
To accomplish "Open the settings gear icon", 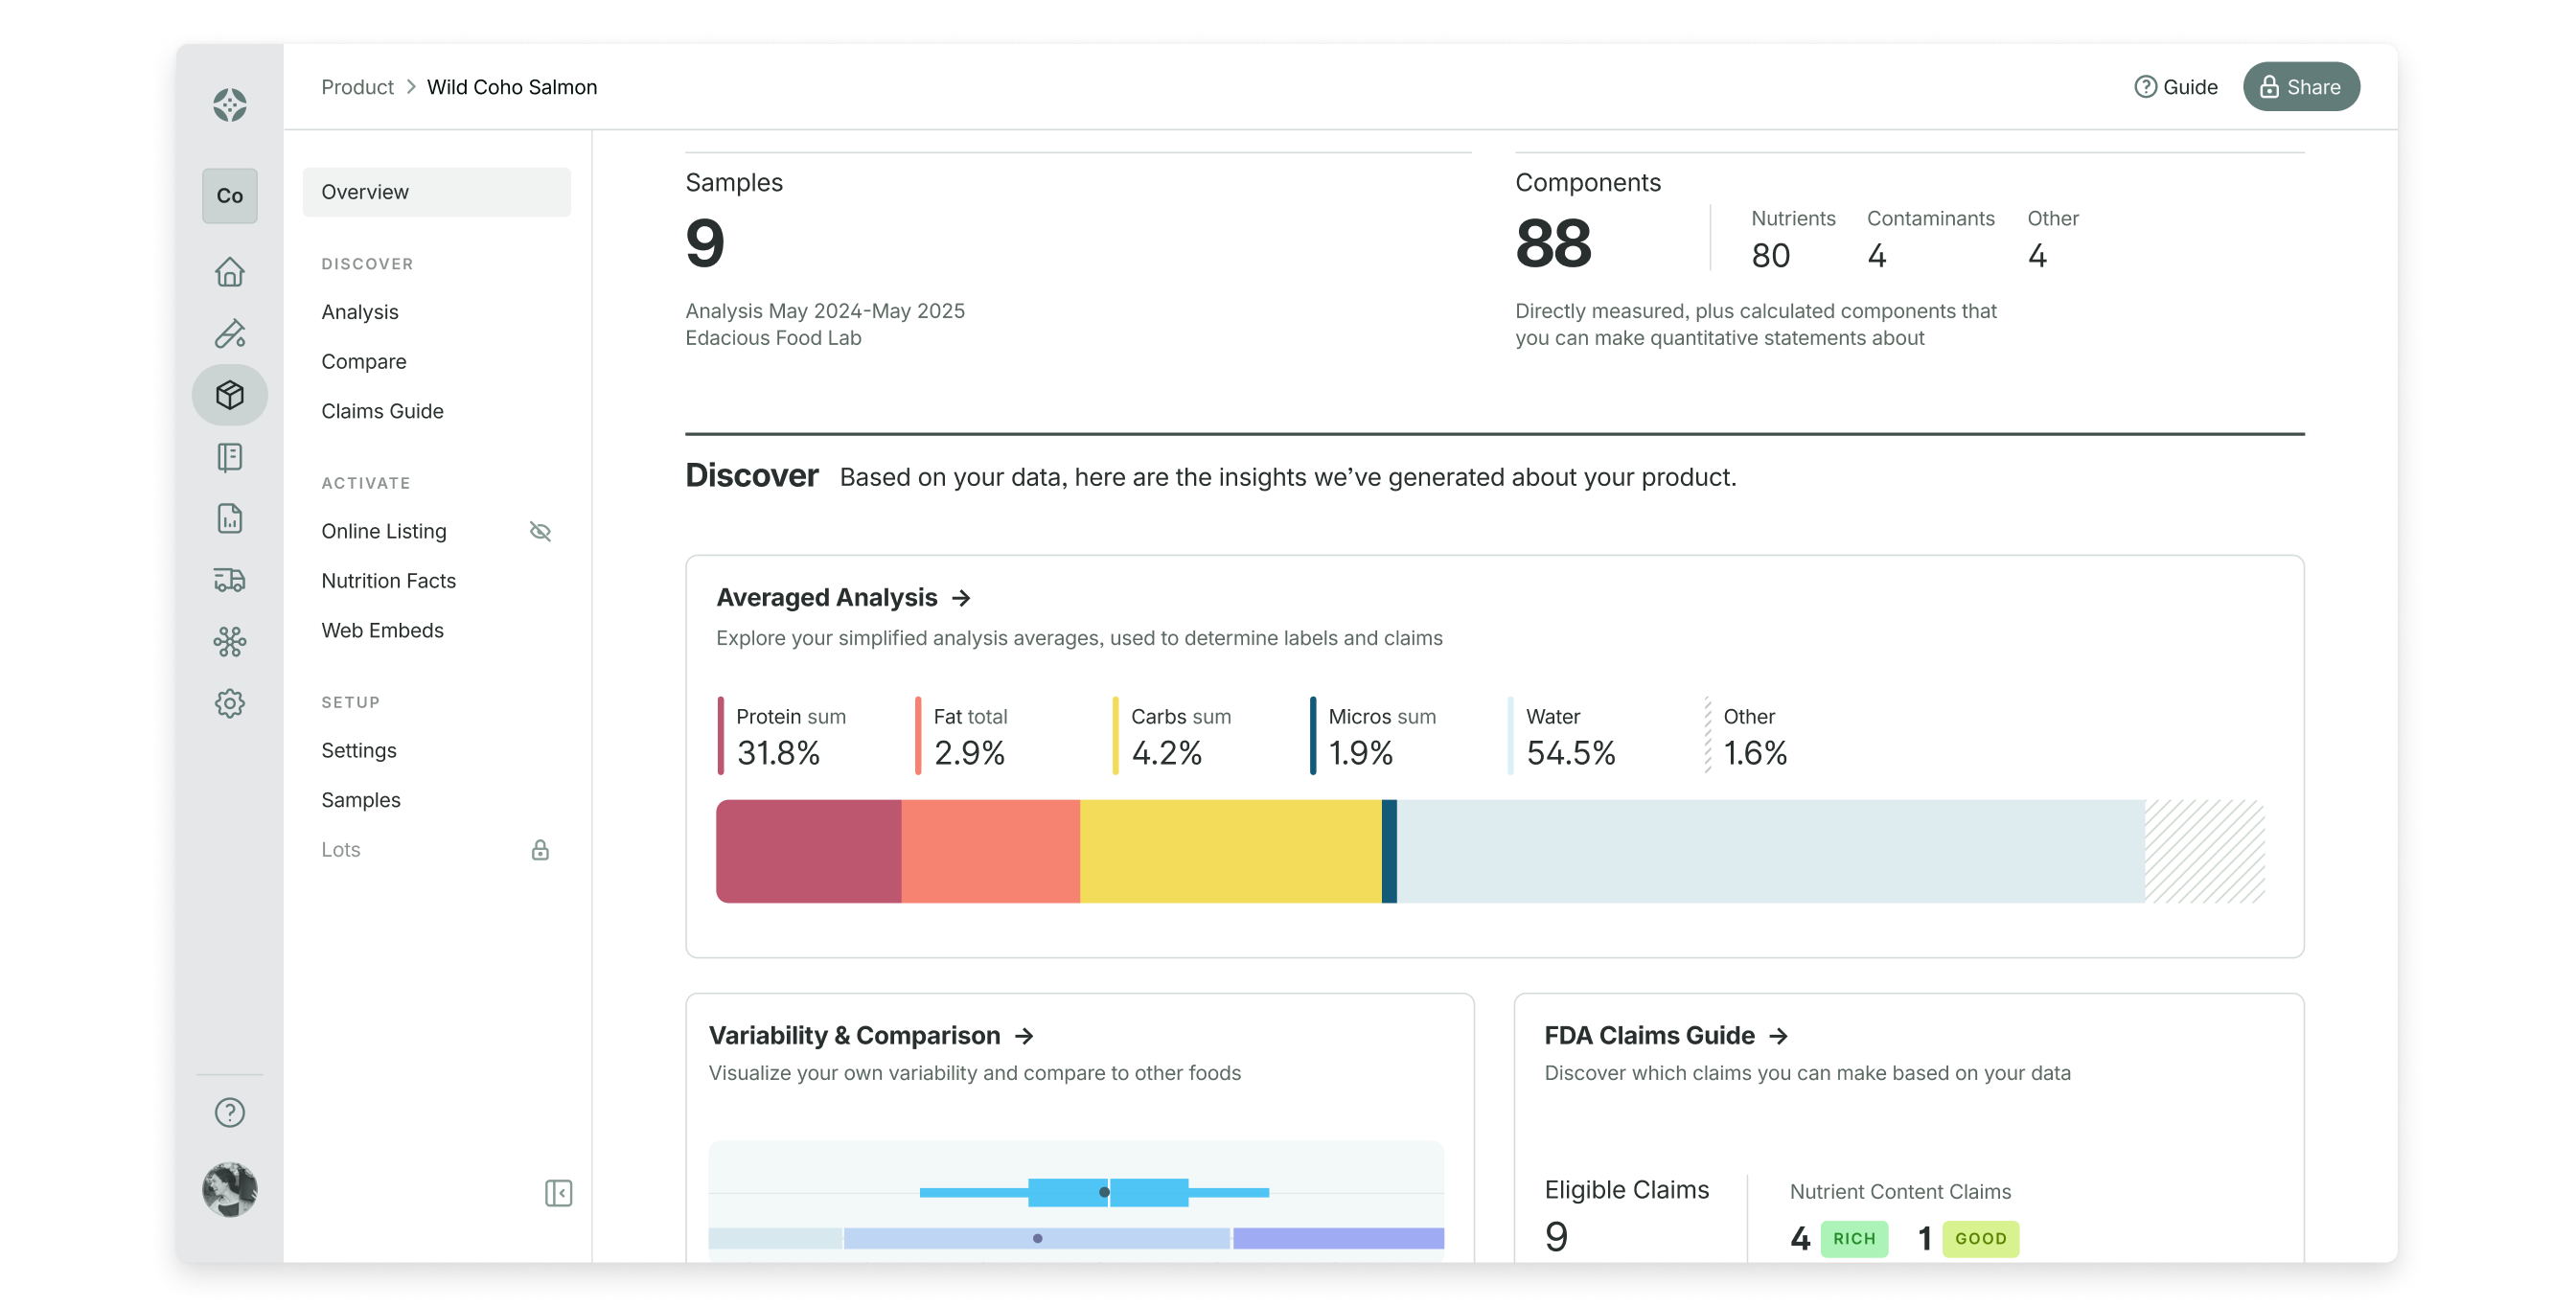I will pyautogui.click(x=229, y=703).
